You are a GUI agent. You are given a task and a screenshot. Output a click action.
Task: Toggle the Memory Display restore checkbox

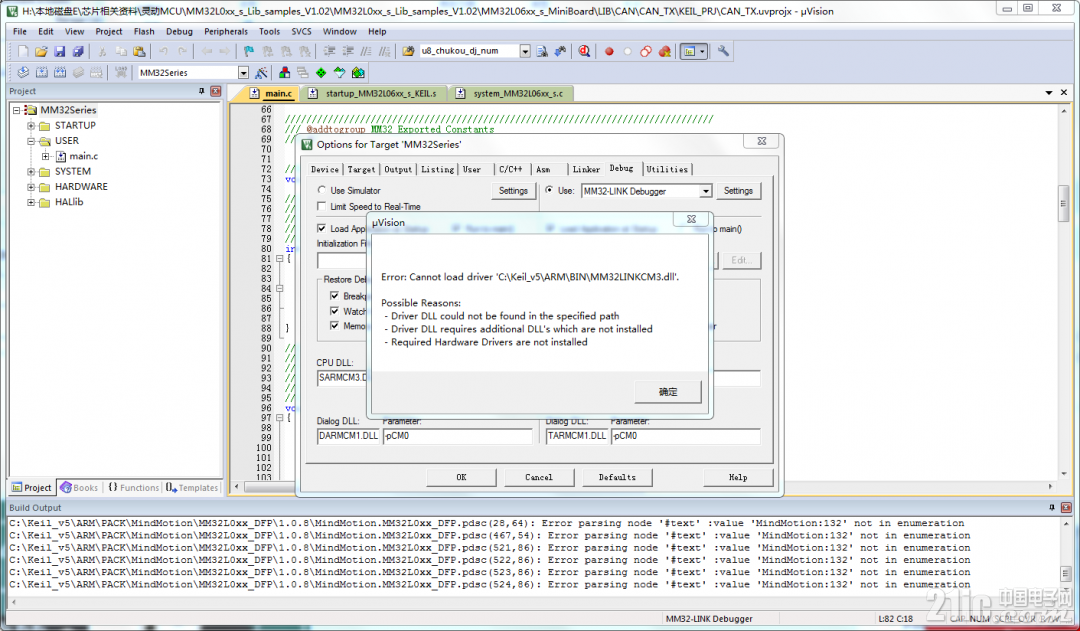pyautogui.click(x=334, y=326)
